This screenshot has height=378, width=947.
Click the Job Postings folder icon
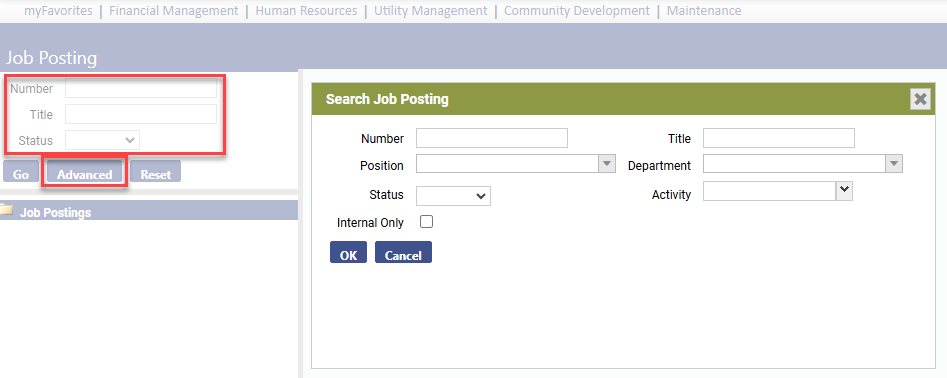click(7, 210)
